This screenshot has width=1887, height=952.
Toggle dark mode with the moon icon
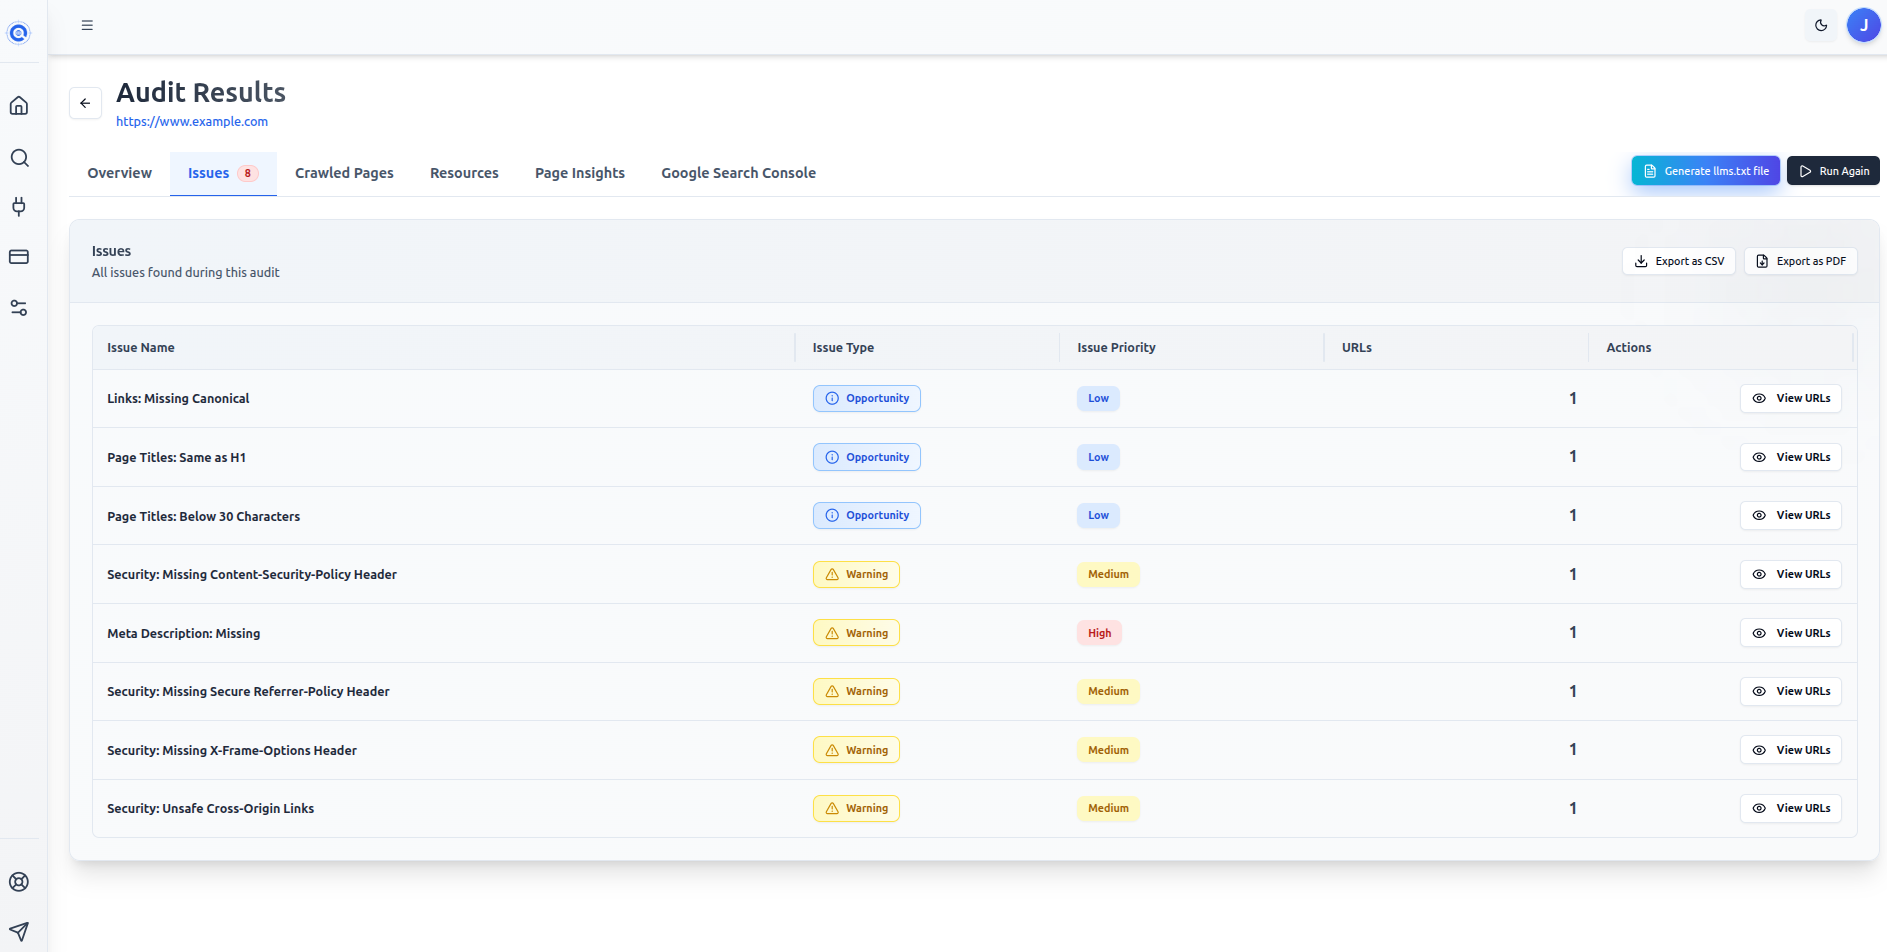[x=1820, y=25]
